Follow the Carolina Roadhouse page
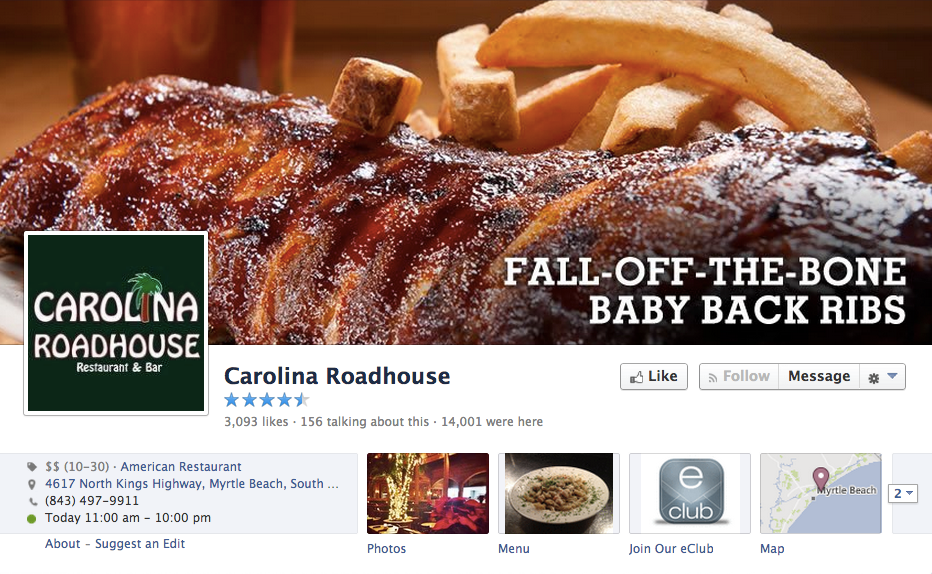Screen dimensions: 932x574 click(x=739, y=377)
